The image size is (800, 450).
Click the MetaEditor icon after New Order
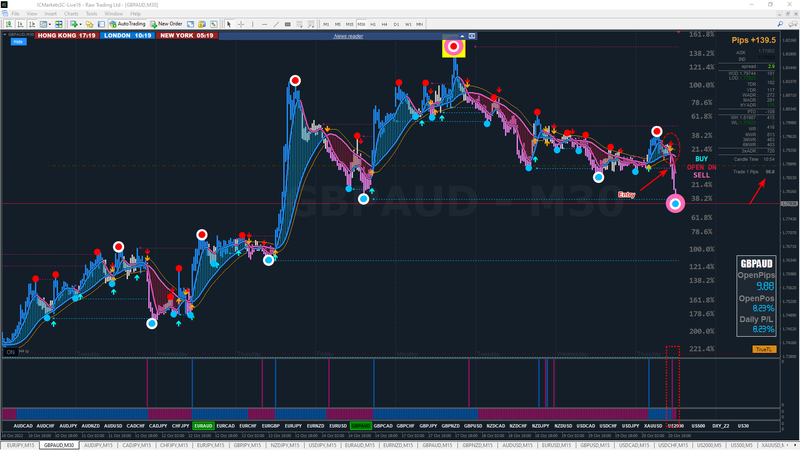click(x=202, y=24)
